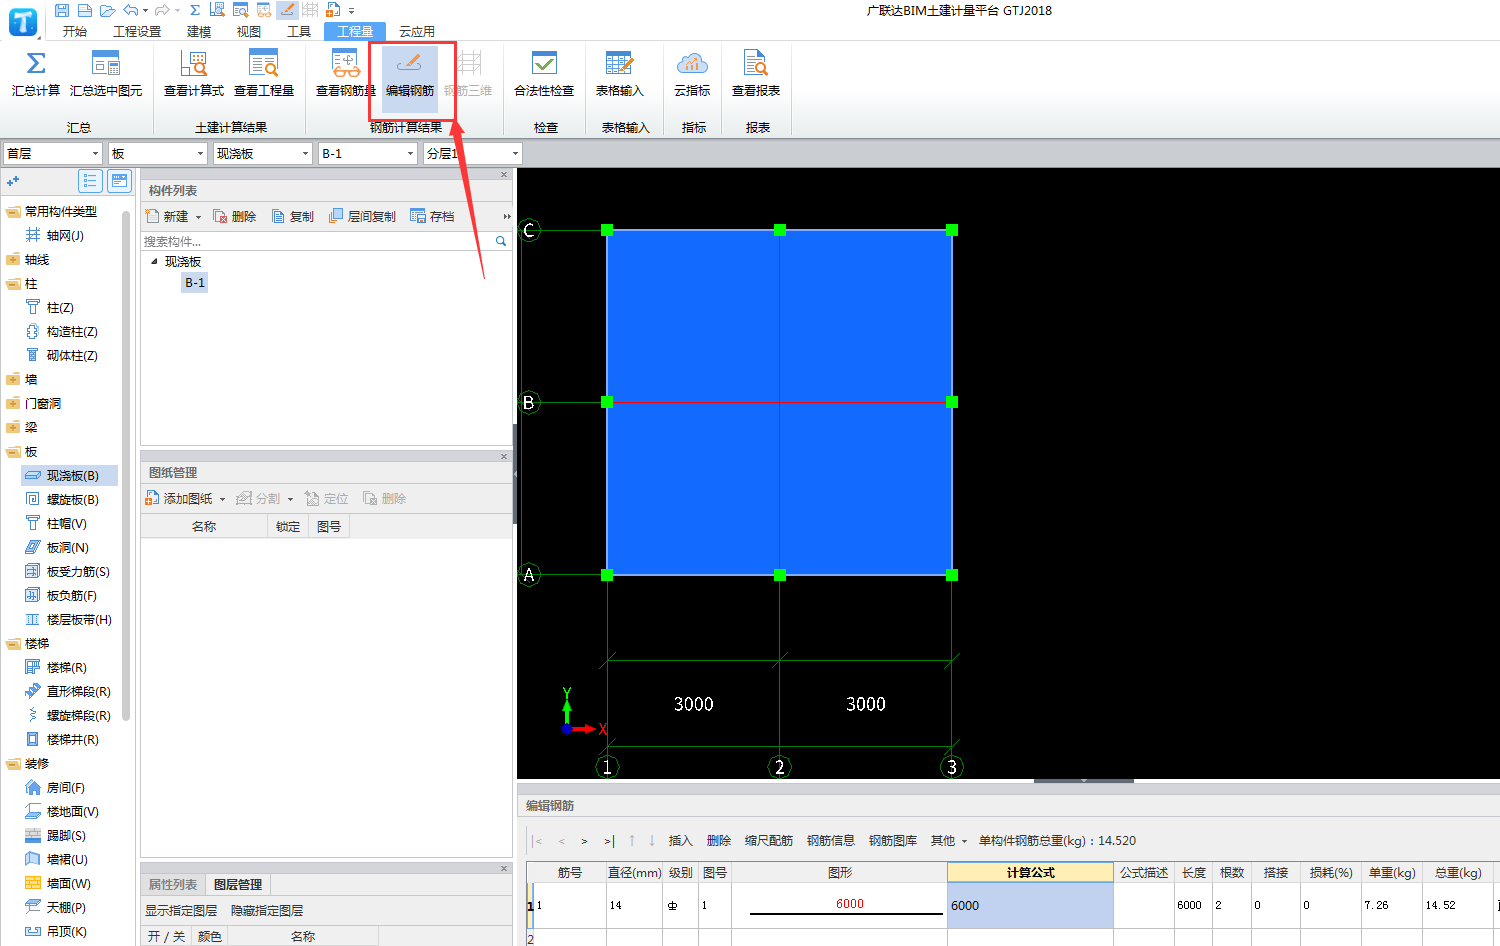Click 钢筋图库 button
1500x946 pixels.
click(893, 841)
